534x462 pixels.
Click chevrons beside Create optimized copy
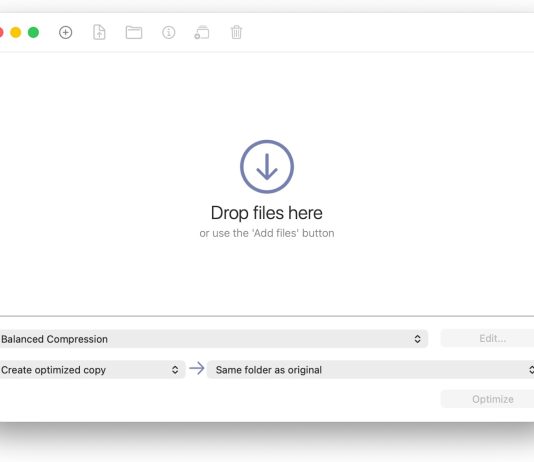pyautogui.click(x=175, y=370)
